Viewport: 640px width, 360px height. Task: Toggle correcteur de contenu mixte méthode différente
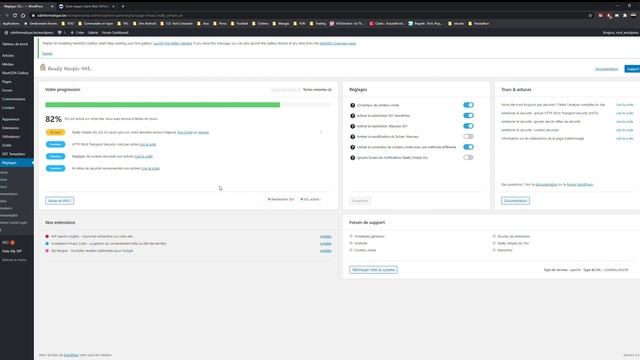click(468, 147)
